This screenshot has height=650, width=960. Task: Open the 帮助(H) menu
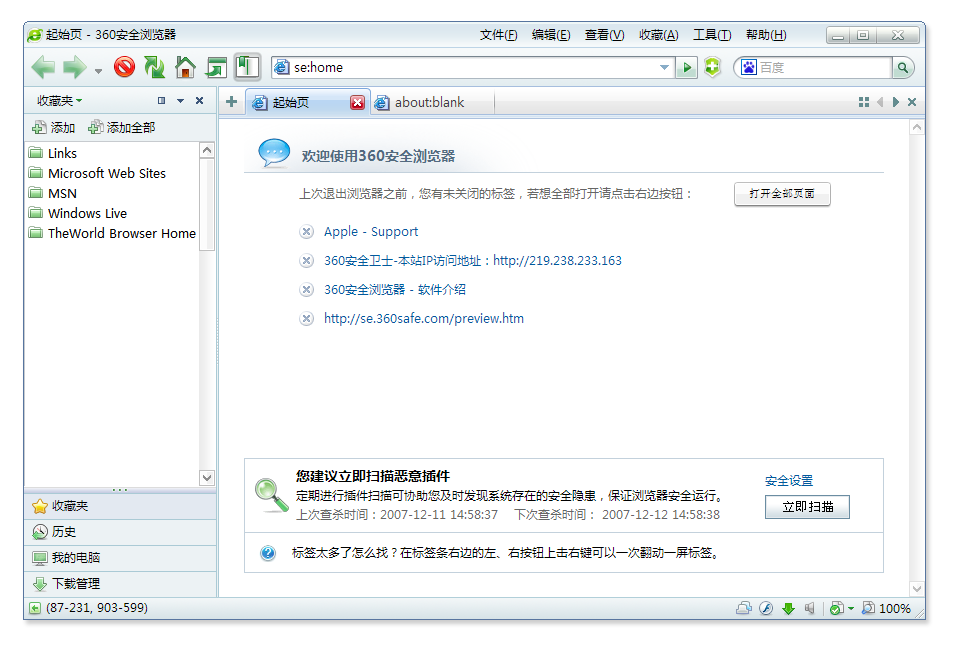[766, 35]
